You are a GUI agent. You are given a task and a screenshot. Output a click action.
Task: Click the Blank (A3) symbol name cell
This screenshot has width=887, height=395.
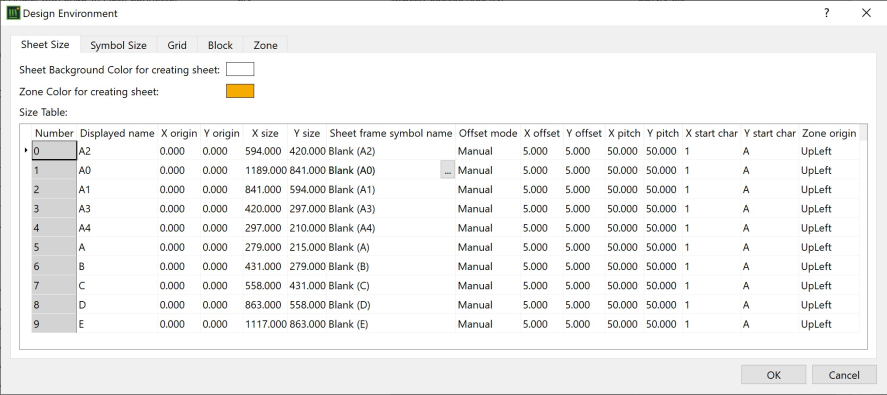pyautogui.click(x=391, y=209)
